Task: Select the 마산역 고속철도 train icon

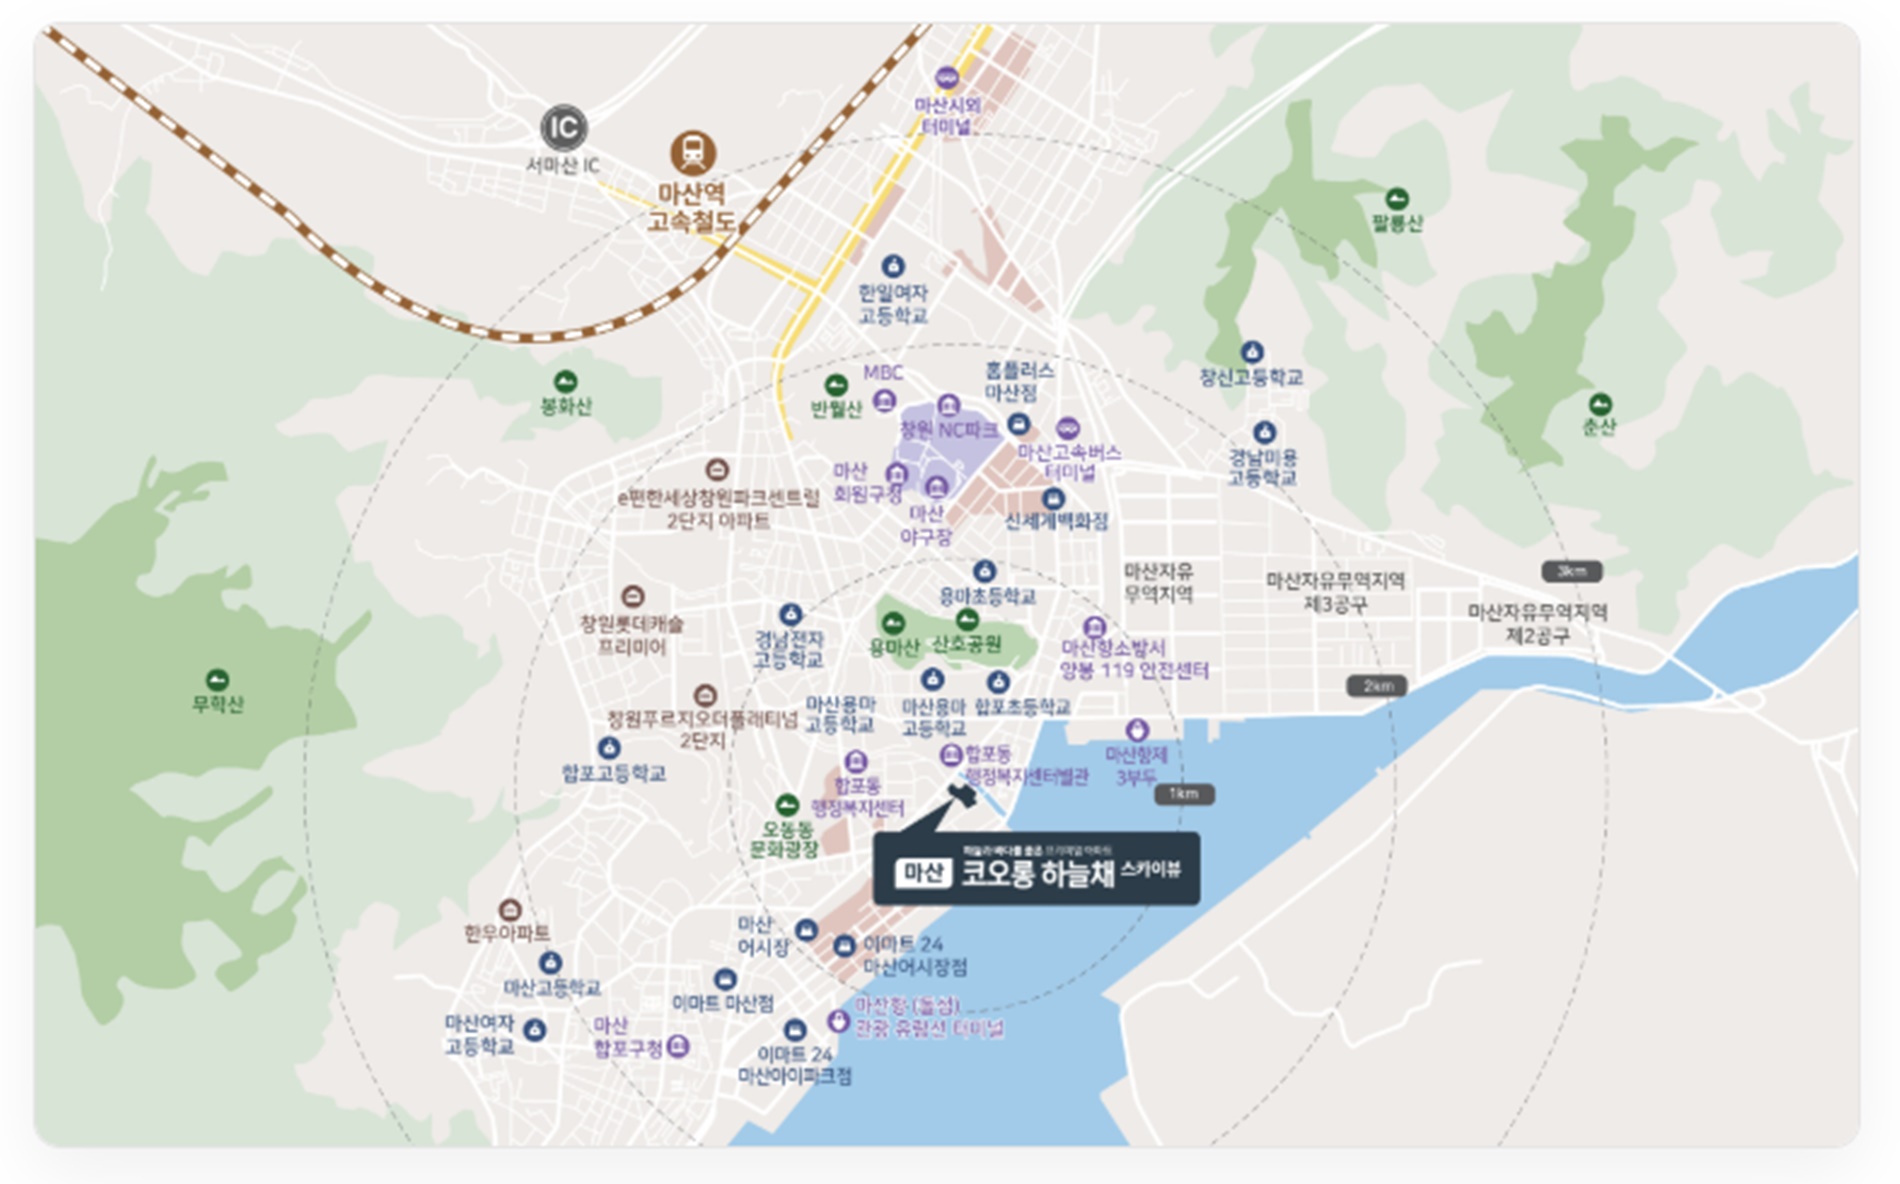Action: click(x=692, y=154)
